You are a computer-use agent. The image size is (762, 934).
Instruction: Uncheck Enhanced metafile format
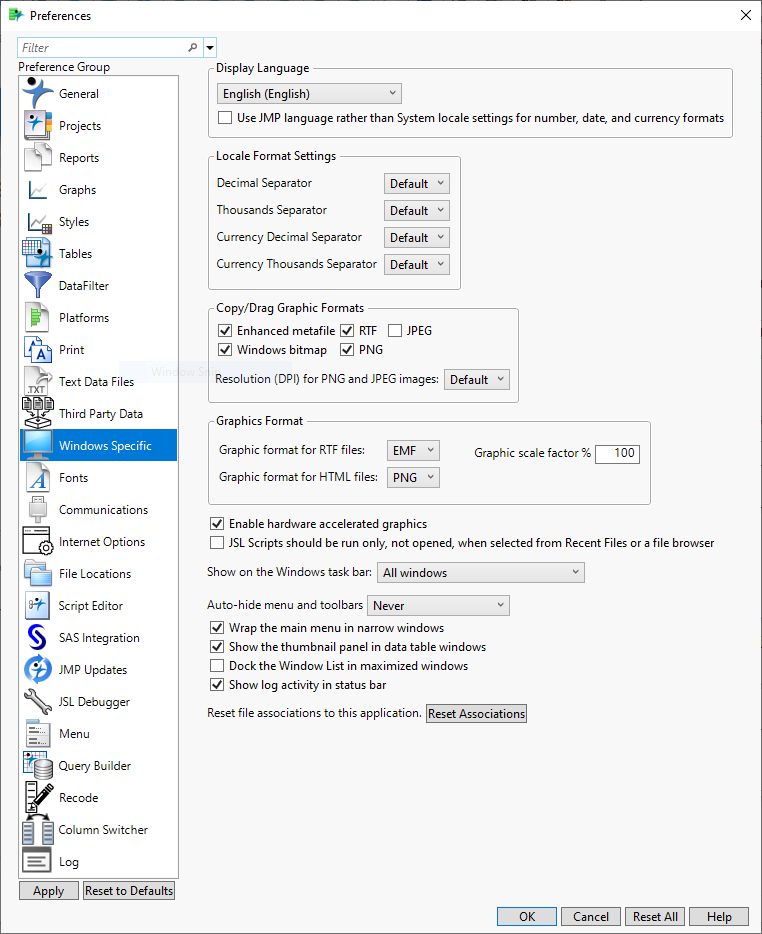(225, 331)
